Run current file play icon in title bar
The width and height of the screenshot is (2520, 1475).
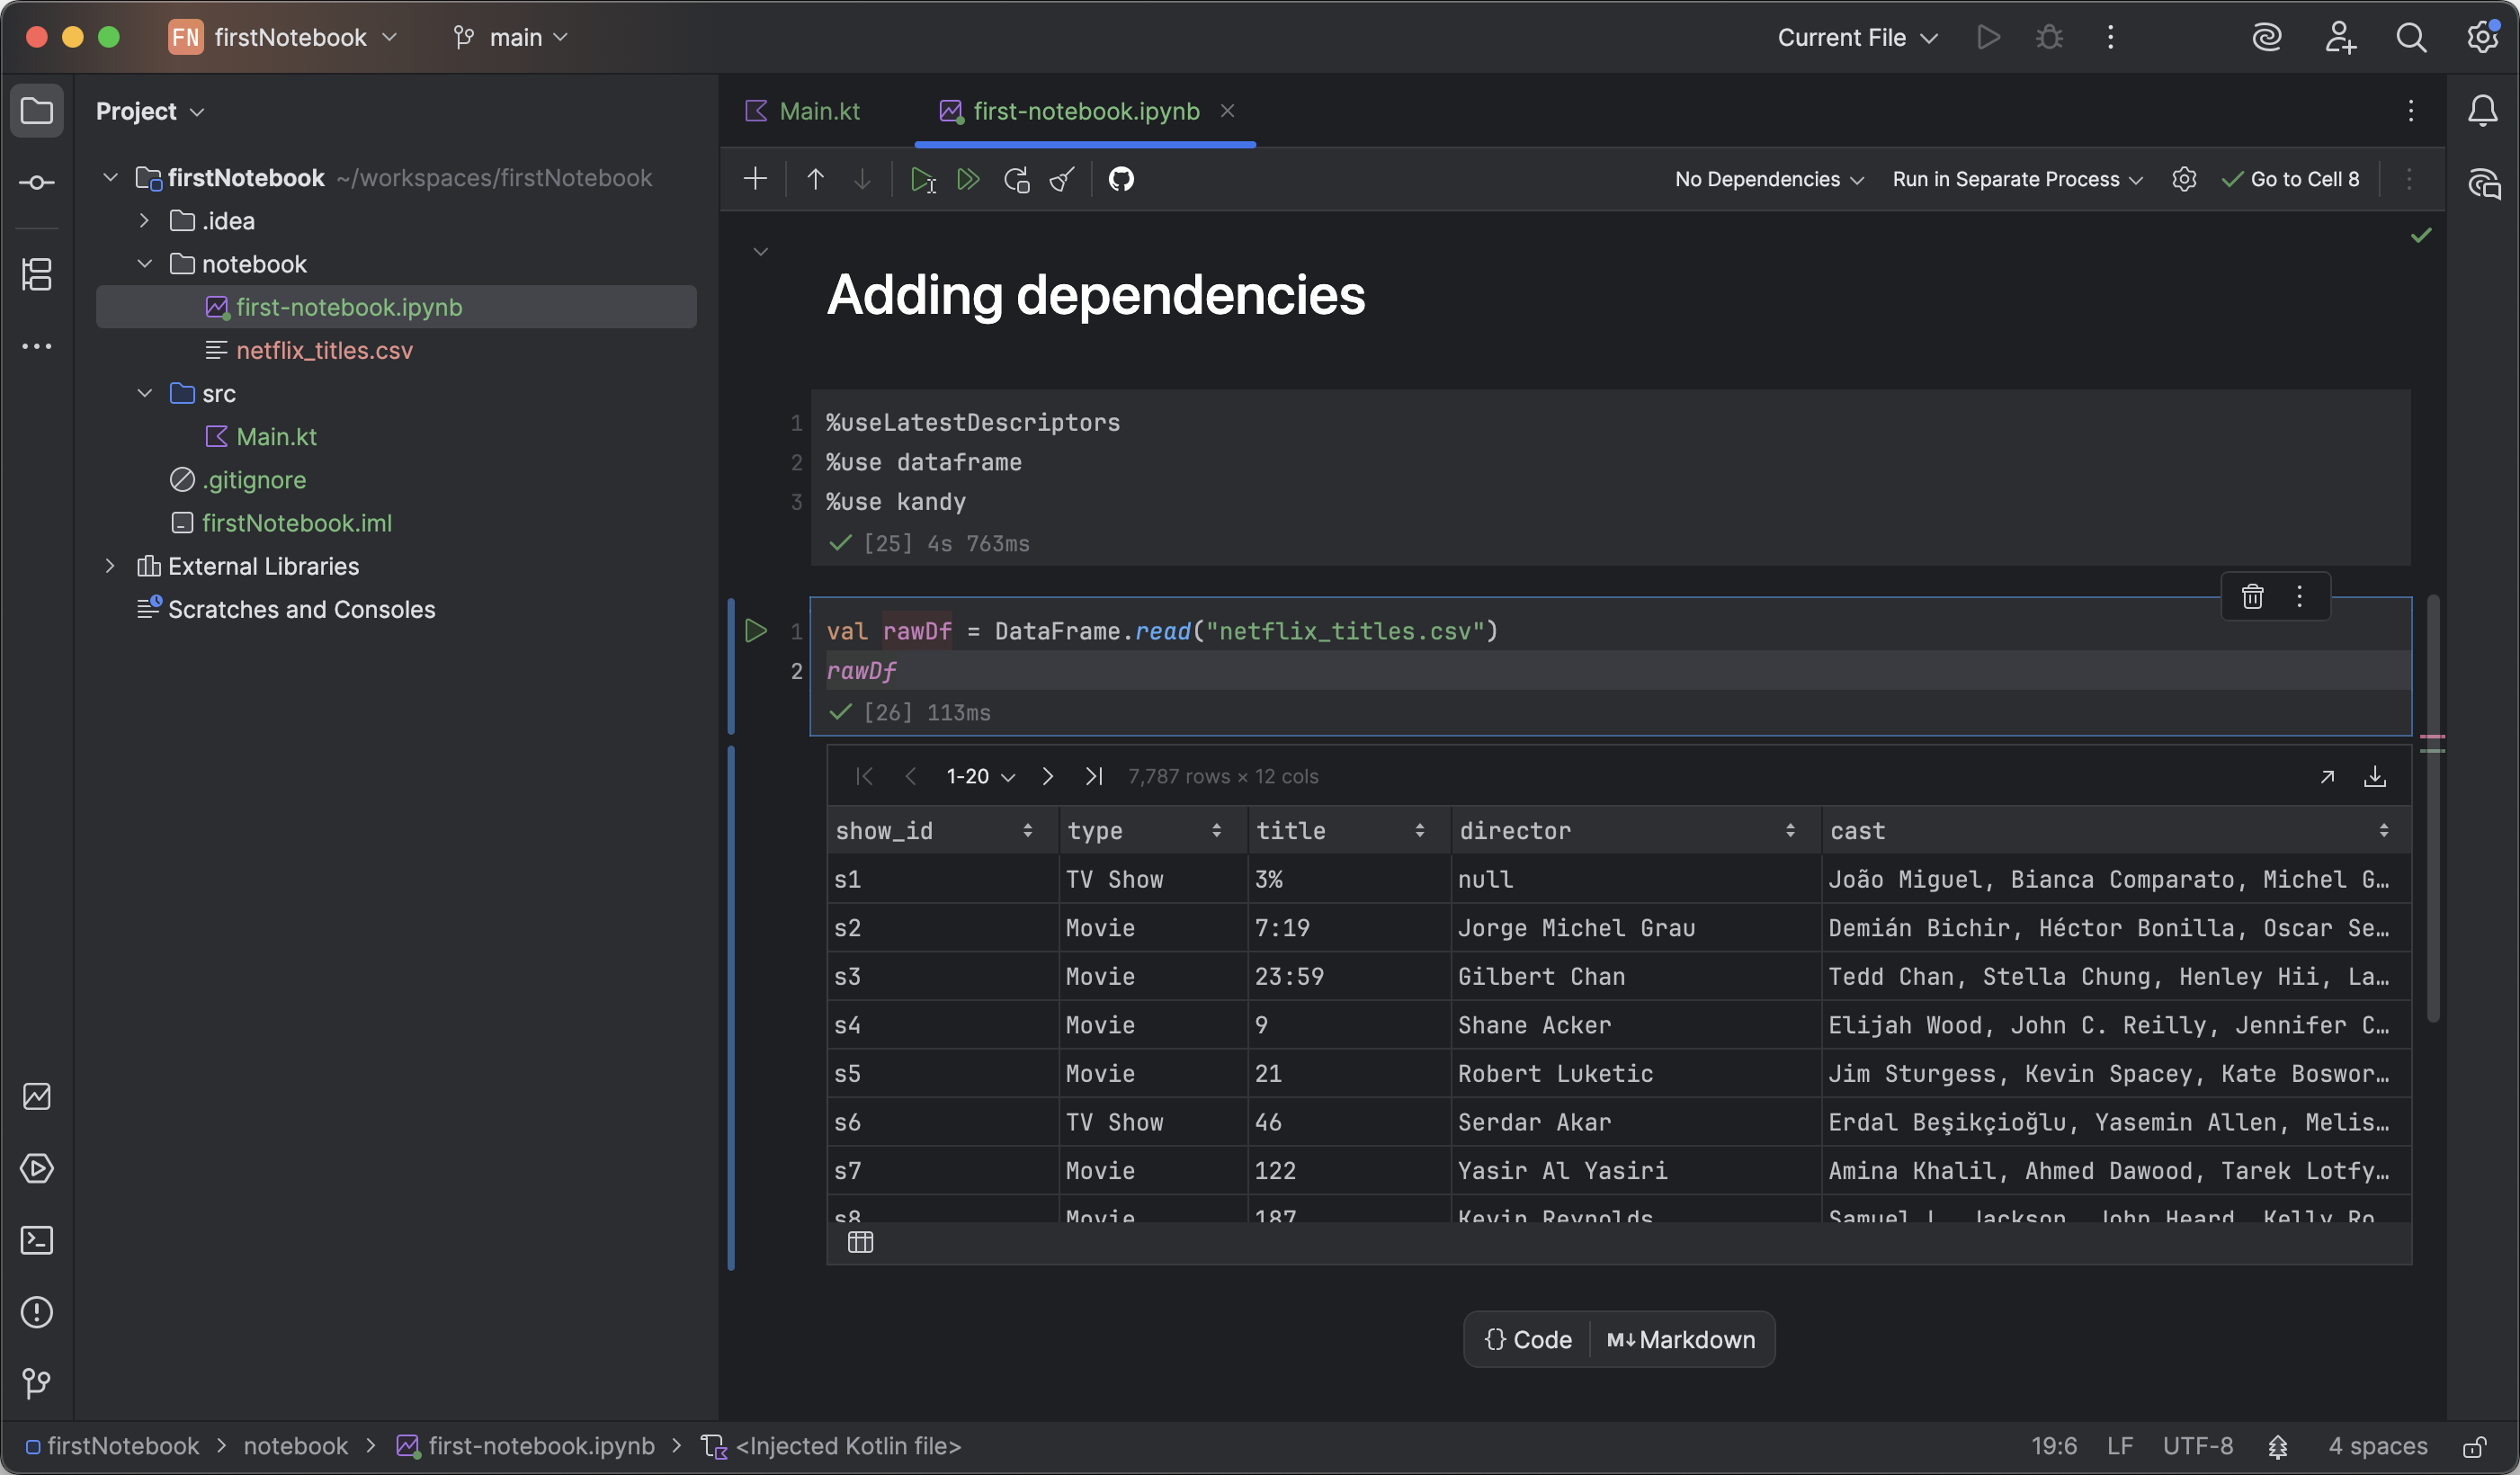click(x=1988, y=37)
